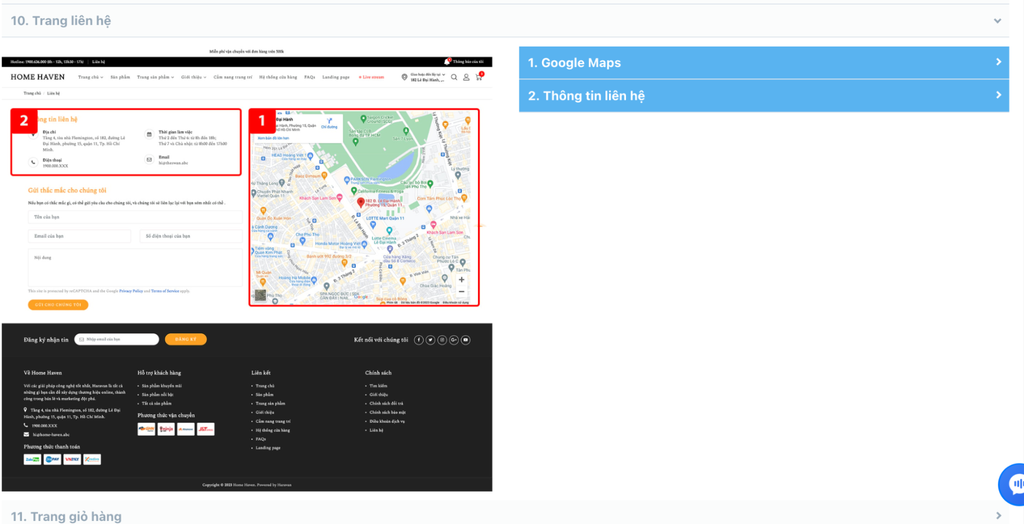Click the orange 'Đăng ký' subscribe button
The height and width of the screenshot is (524, 1024).
[x=185, y=340]
